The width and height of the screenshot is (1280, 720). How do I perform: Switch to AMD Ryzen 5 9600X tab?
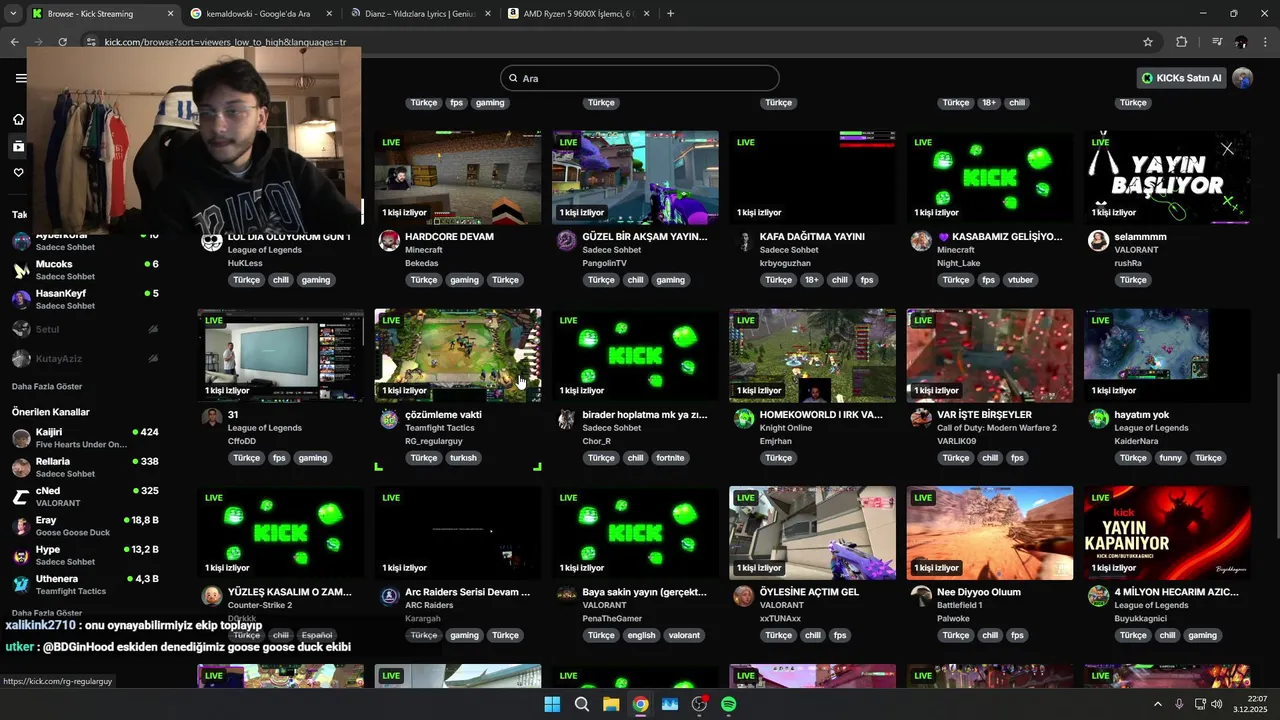coord(578,14)
